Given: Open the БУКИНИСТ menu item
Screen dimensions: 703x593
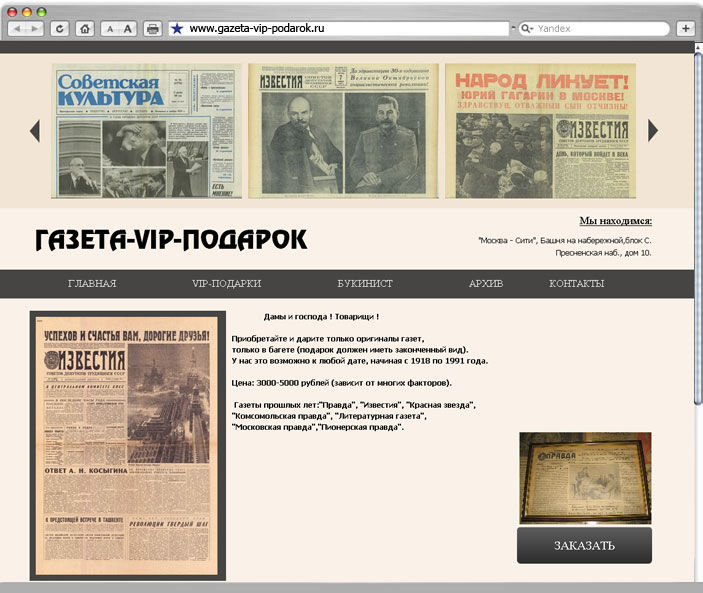Looking at the screenshot, I should point(365,283).
